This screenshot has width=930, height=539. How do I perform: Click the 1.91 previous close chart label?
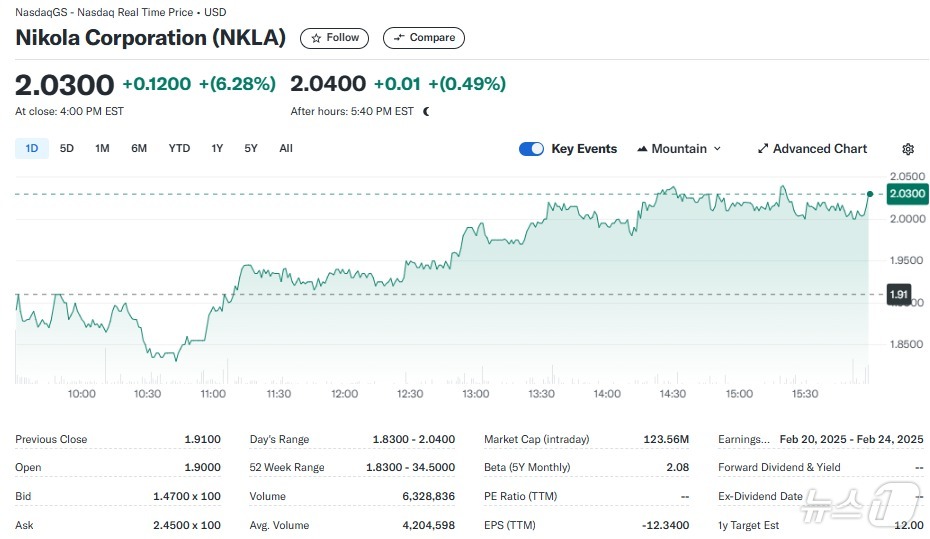898,295
